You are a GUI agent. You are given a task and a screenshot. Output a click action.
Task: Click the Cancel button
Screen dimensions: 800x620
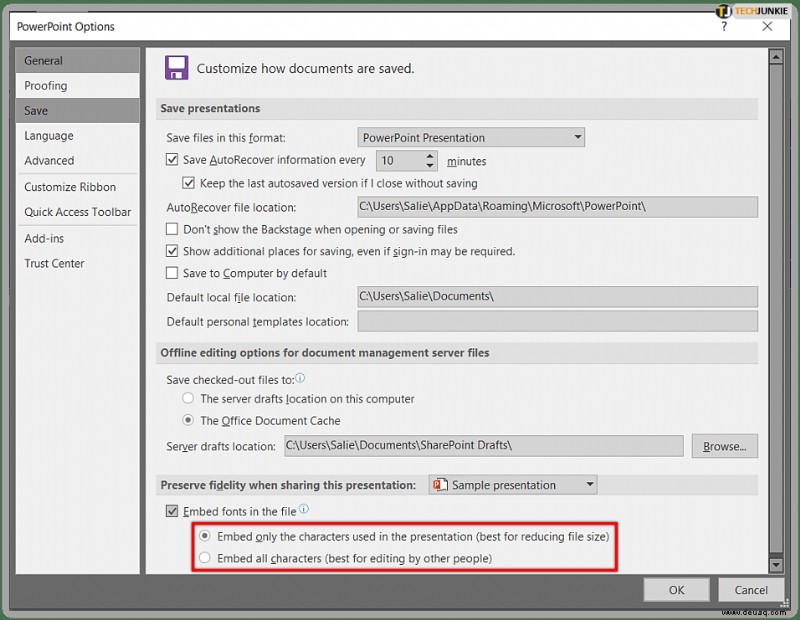[751, 590]
